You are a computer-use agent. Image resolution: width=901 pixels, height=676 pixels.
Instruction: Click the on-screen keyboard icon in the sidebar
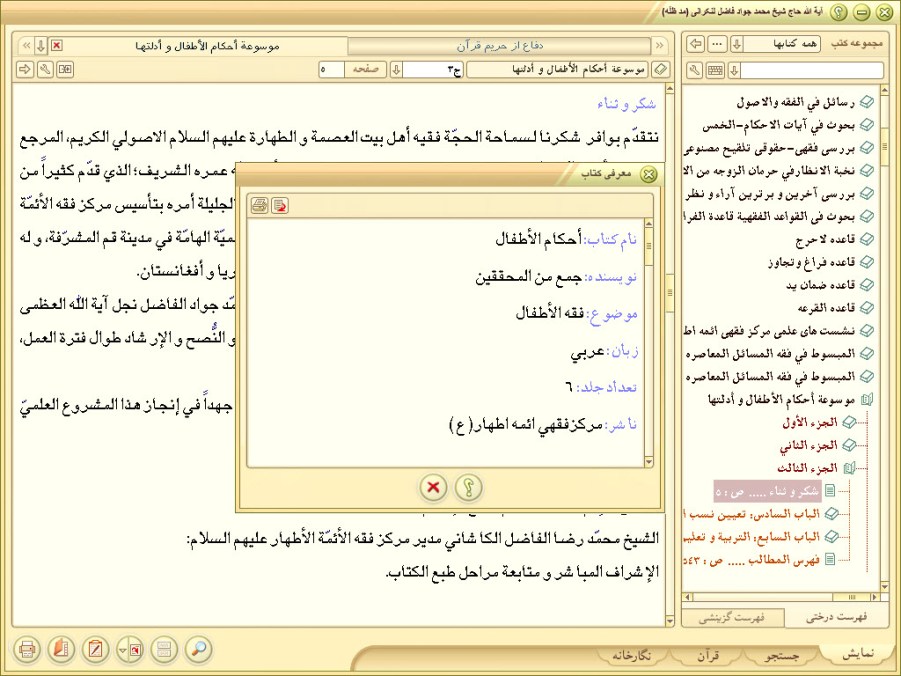click(715, 70)
